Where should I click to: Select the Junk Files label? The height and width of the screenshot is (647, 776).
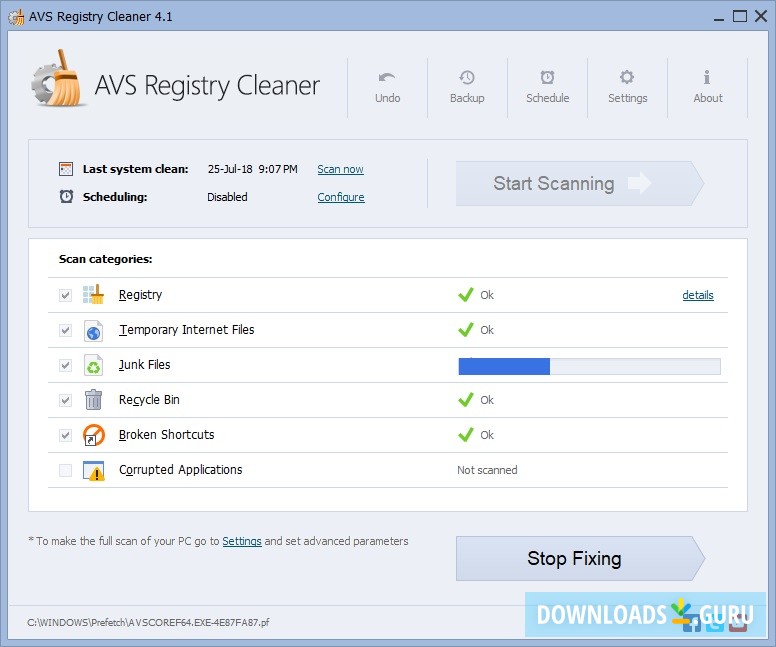point(145,365)
